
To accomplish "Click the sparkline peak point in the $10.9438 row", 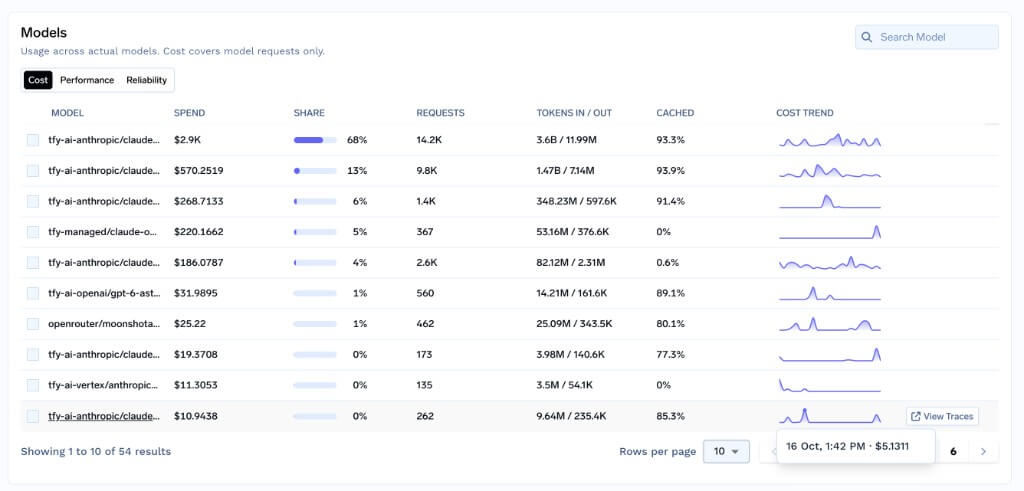I will pos(805,411).
